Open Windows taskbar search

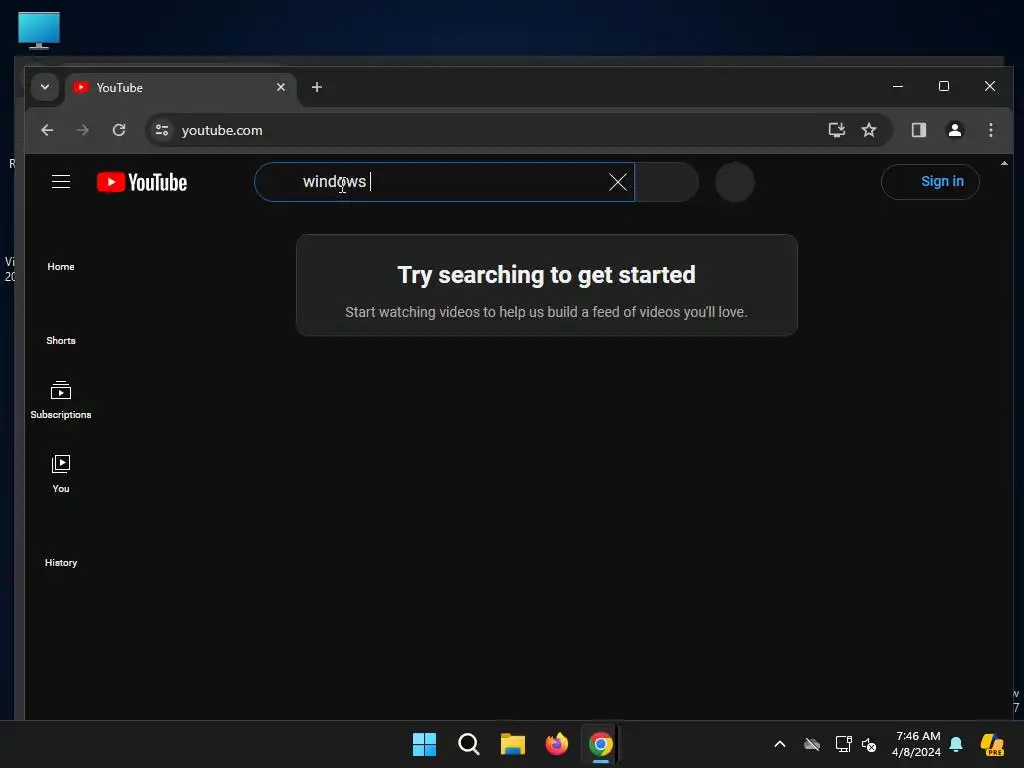click(469, 744)
